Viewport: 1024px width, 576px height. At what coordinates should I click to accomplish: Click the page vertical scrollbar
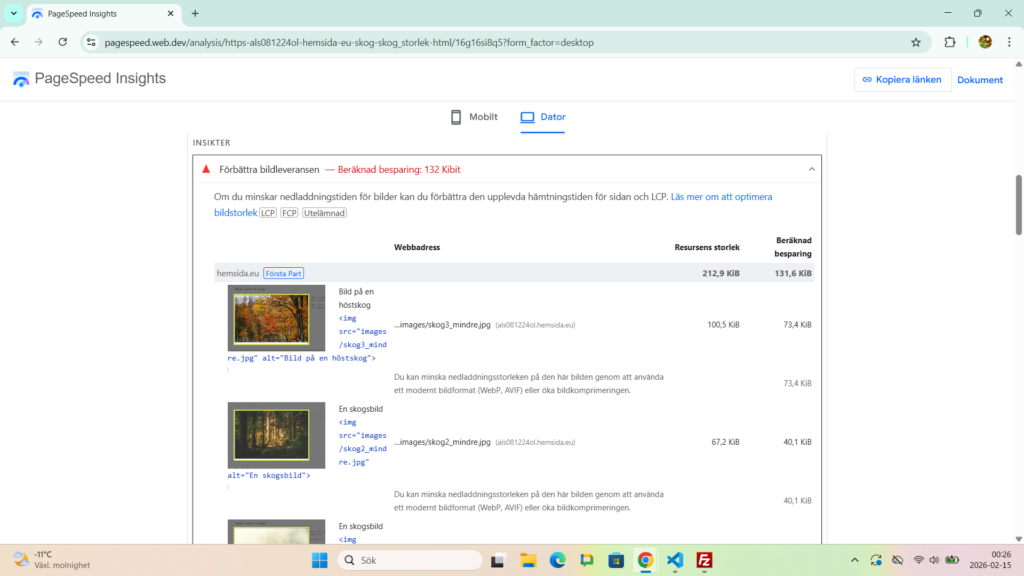(x=1019, y=205)
